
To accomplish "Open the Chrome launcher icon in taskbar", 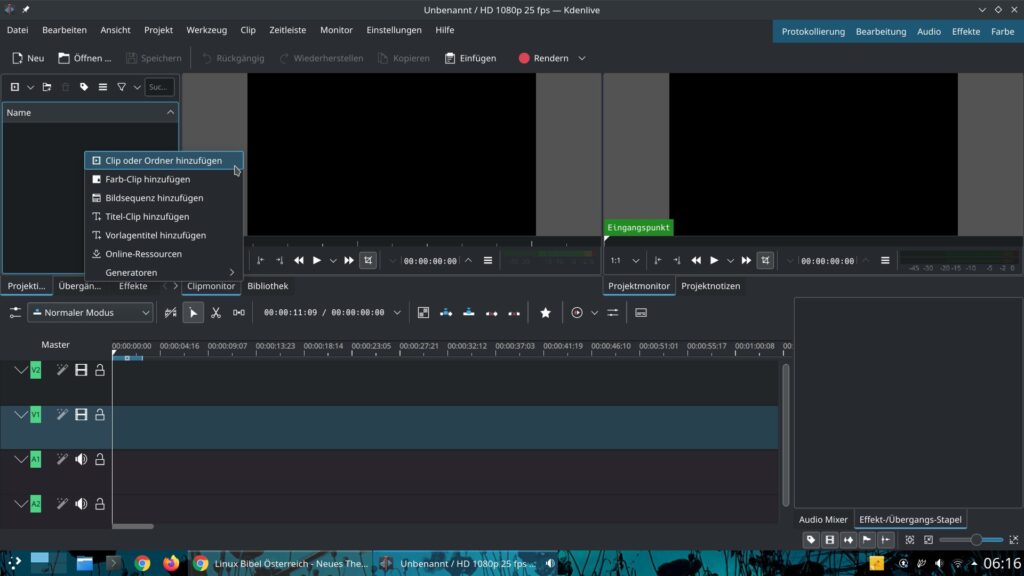I will tap(142, 563).
